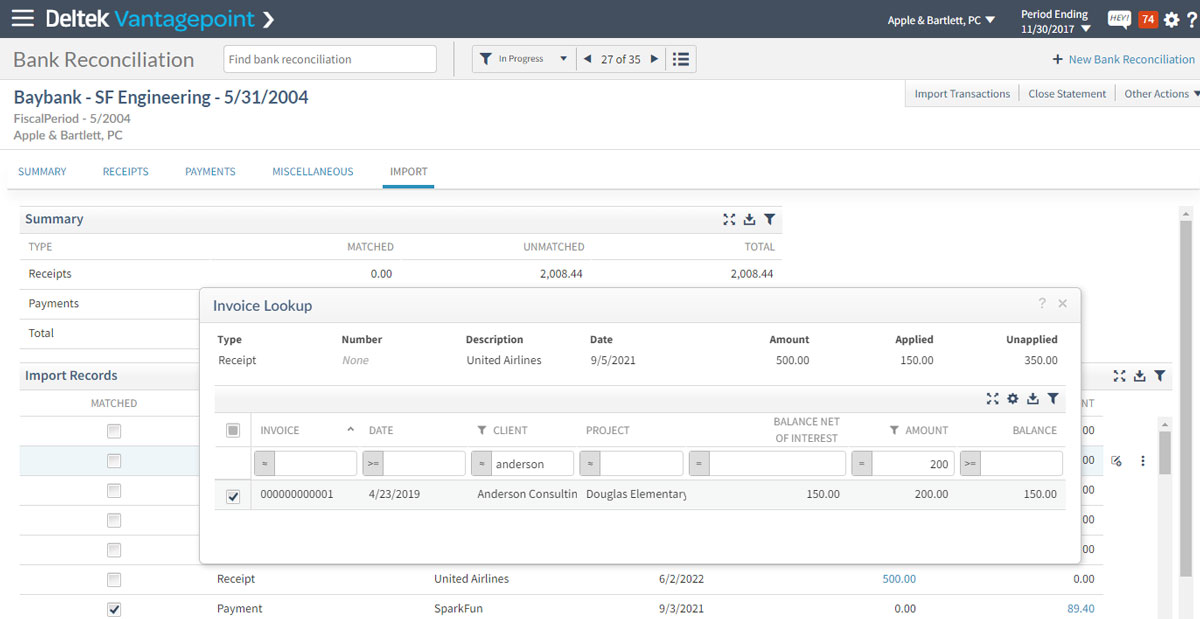
Task: Go to next bank reconciliation record arrow
Action: click(654, 59)
